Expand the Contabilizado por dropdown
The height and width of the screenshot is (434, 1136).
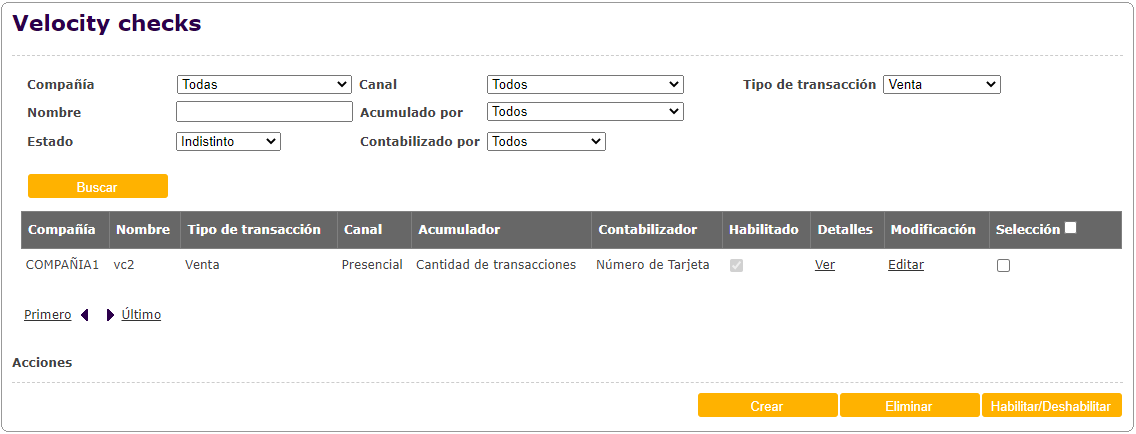(546, 142)
